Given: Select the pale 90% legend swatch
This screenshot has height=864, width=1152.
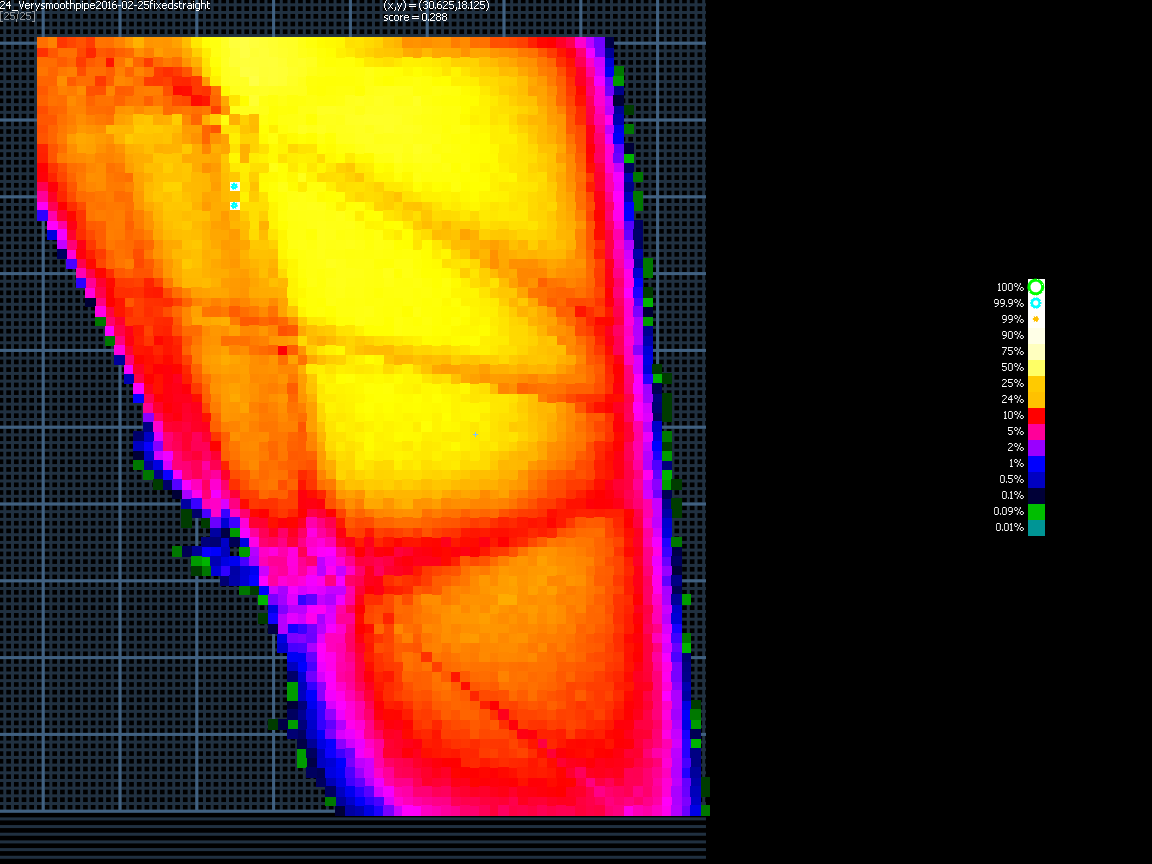Looking at the screenshot, I should click(x=1036, y=335).
